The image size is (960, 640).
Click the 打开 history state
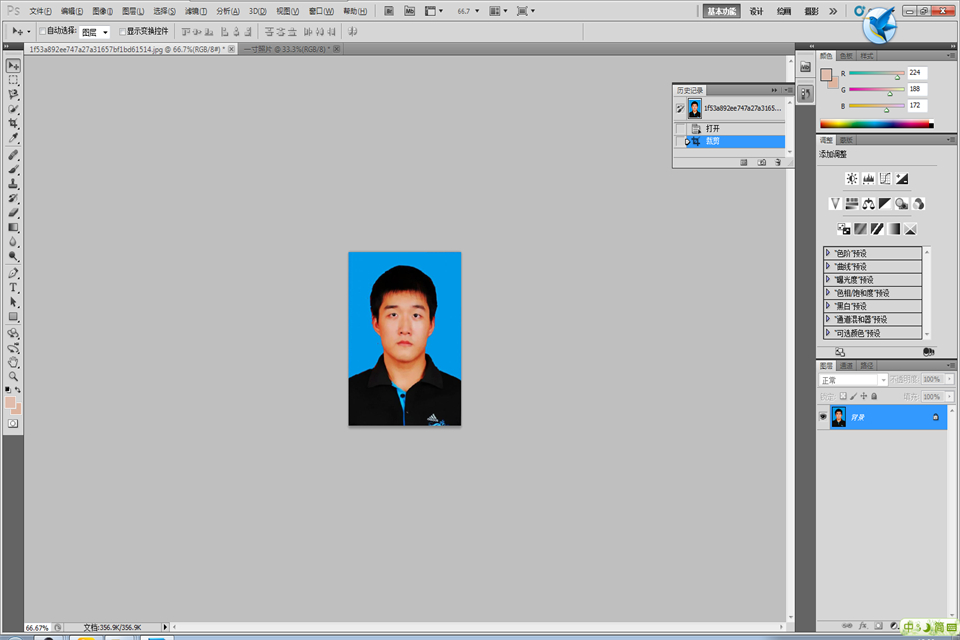coord(713,128)
